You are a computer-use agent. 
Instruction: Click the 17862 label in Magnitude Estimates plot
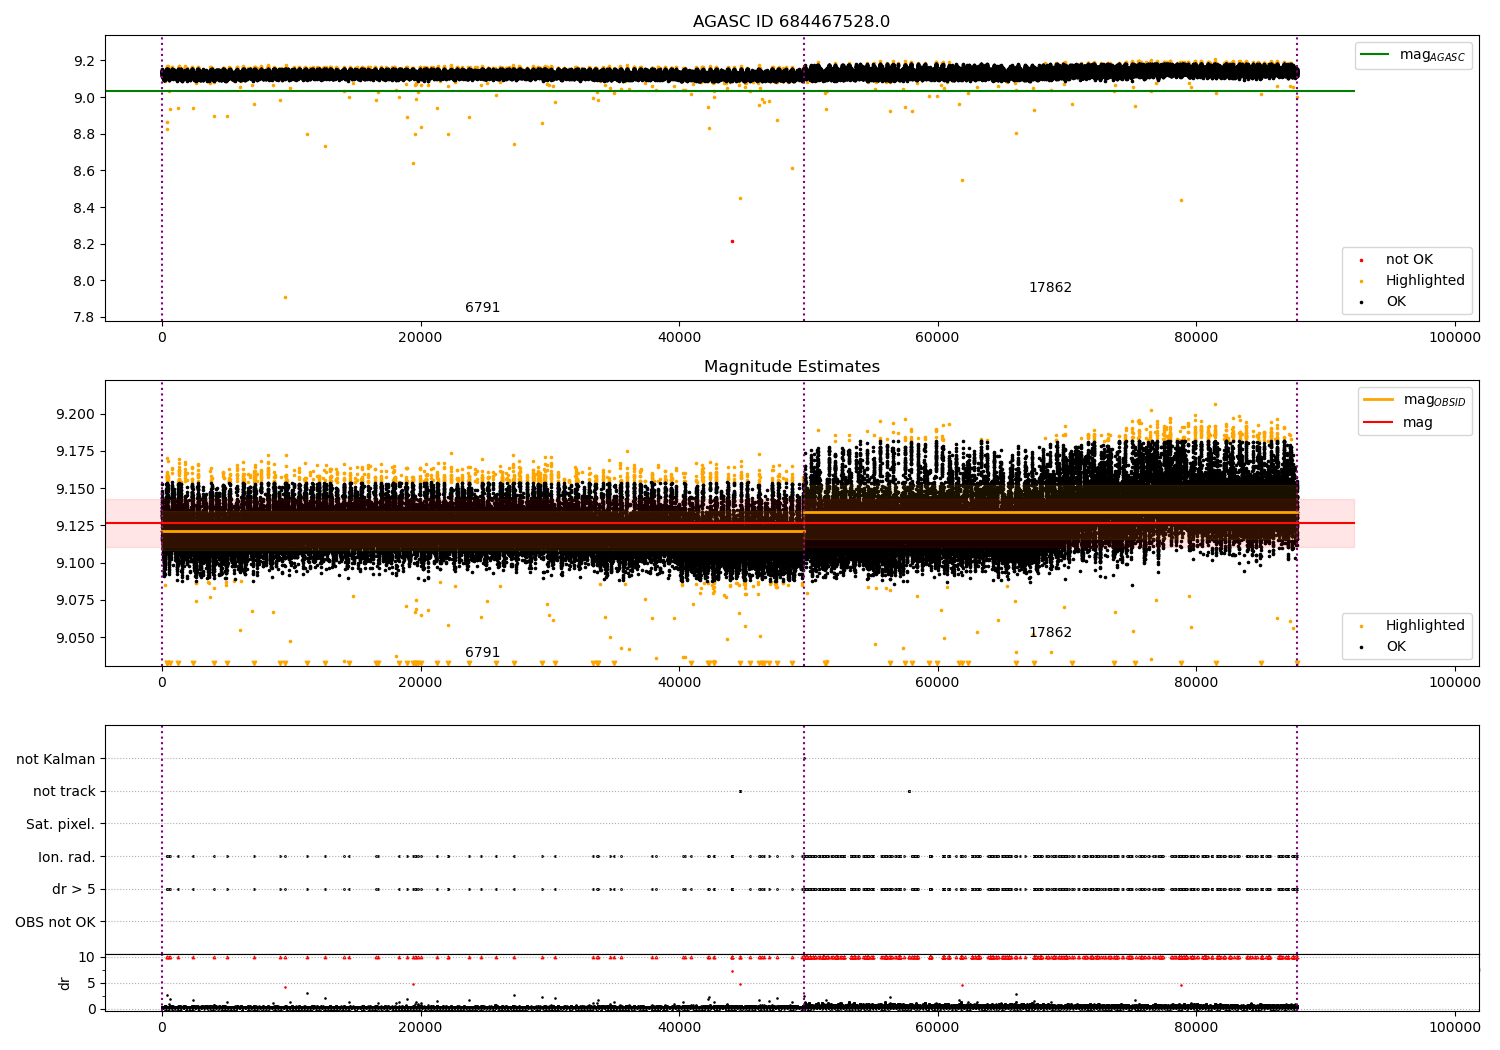(1050, 633)
